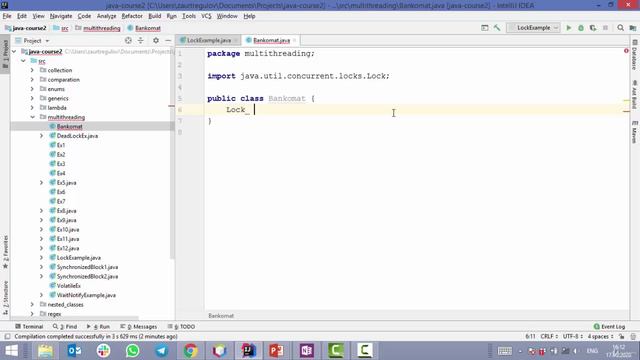Open the Terminal tool window
Image resolution: width=640 pixels, height=360 pixels.
click(29, 327)
